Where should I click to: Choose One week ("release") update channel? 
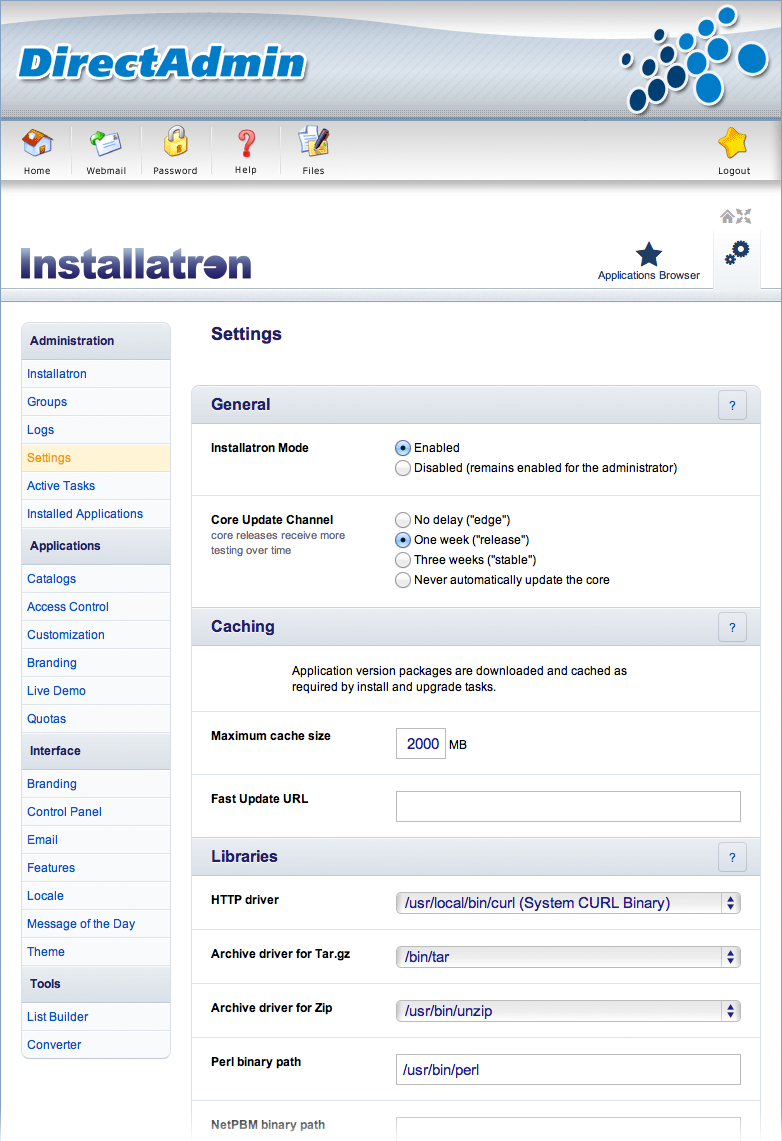pos(402,540)
